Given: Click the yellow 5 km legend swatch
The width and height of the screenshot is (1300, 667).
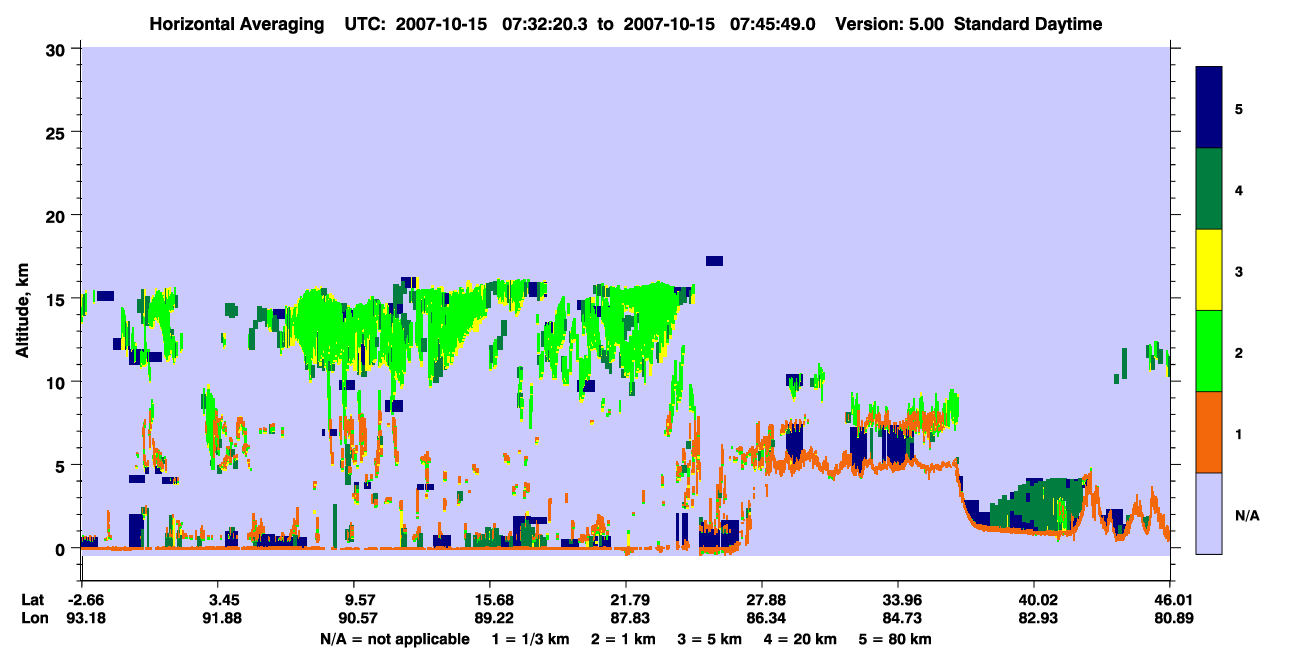Looking at the screenshot, I should tap(1209, 270).
